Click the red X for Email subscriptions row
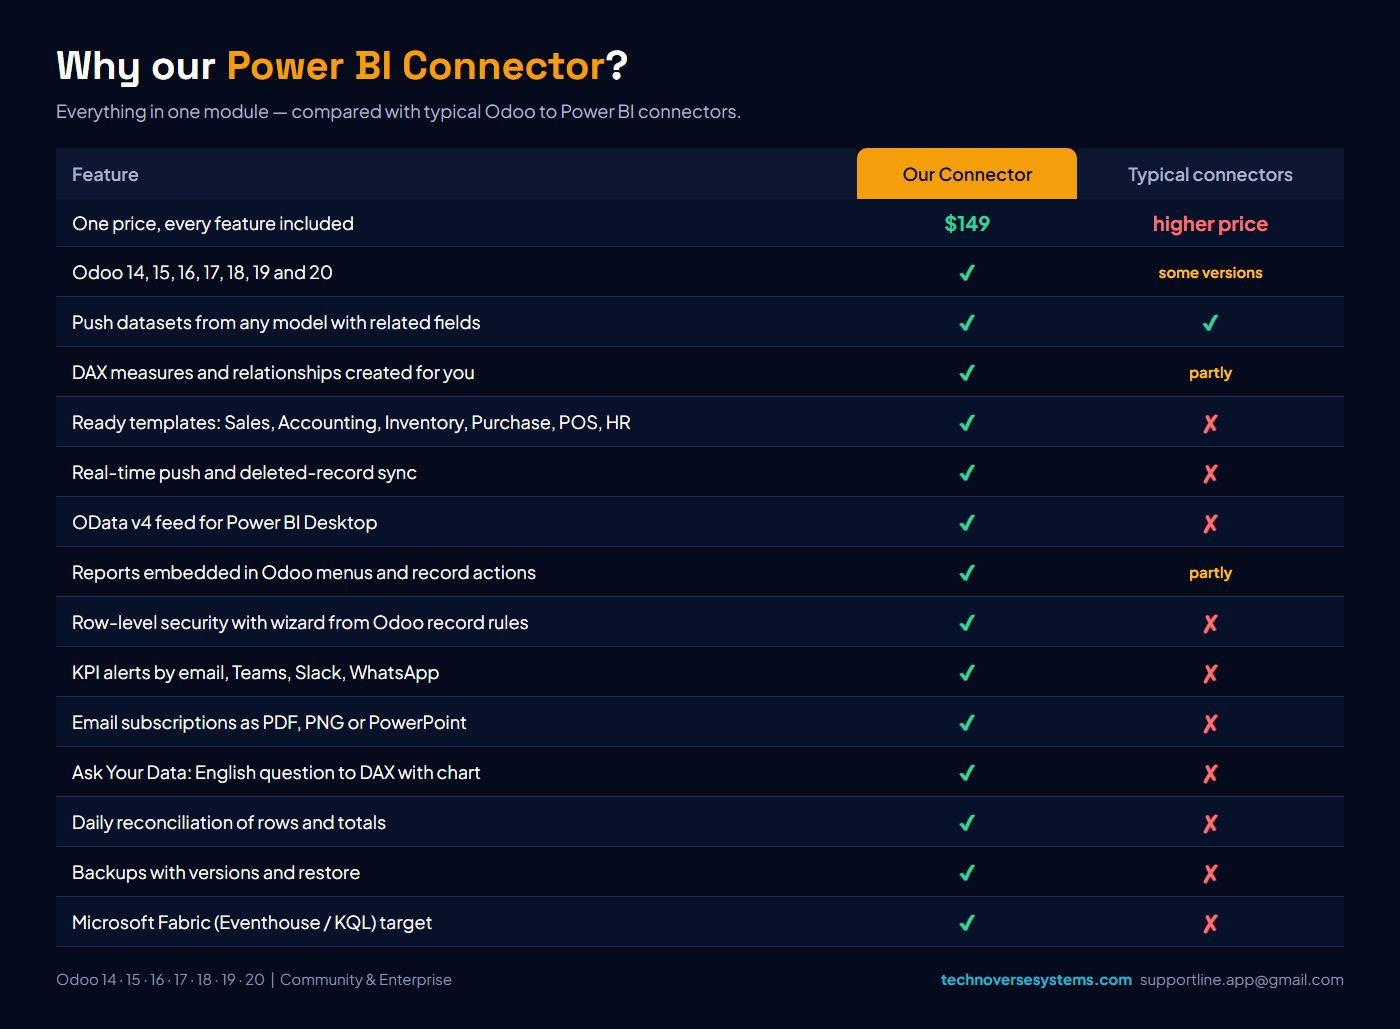The width and height of the screenshot is (1400, 1029). [x=1210, y=723]
